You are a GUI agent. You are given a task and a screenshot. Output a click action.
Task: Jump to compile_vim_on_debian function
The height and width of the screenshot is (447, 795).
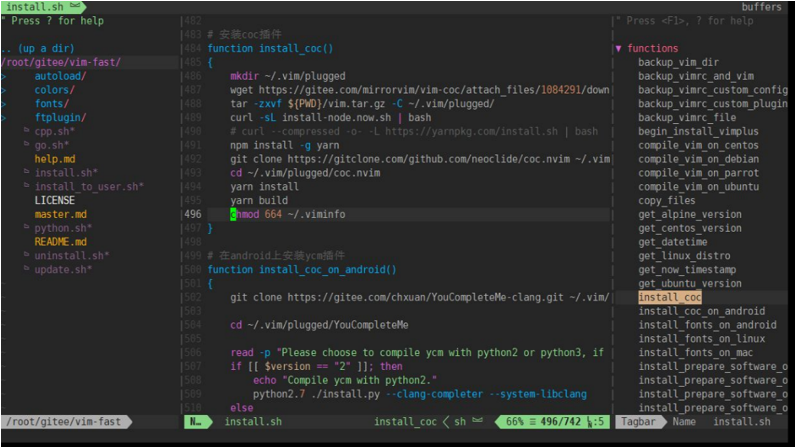pos(698,159)
